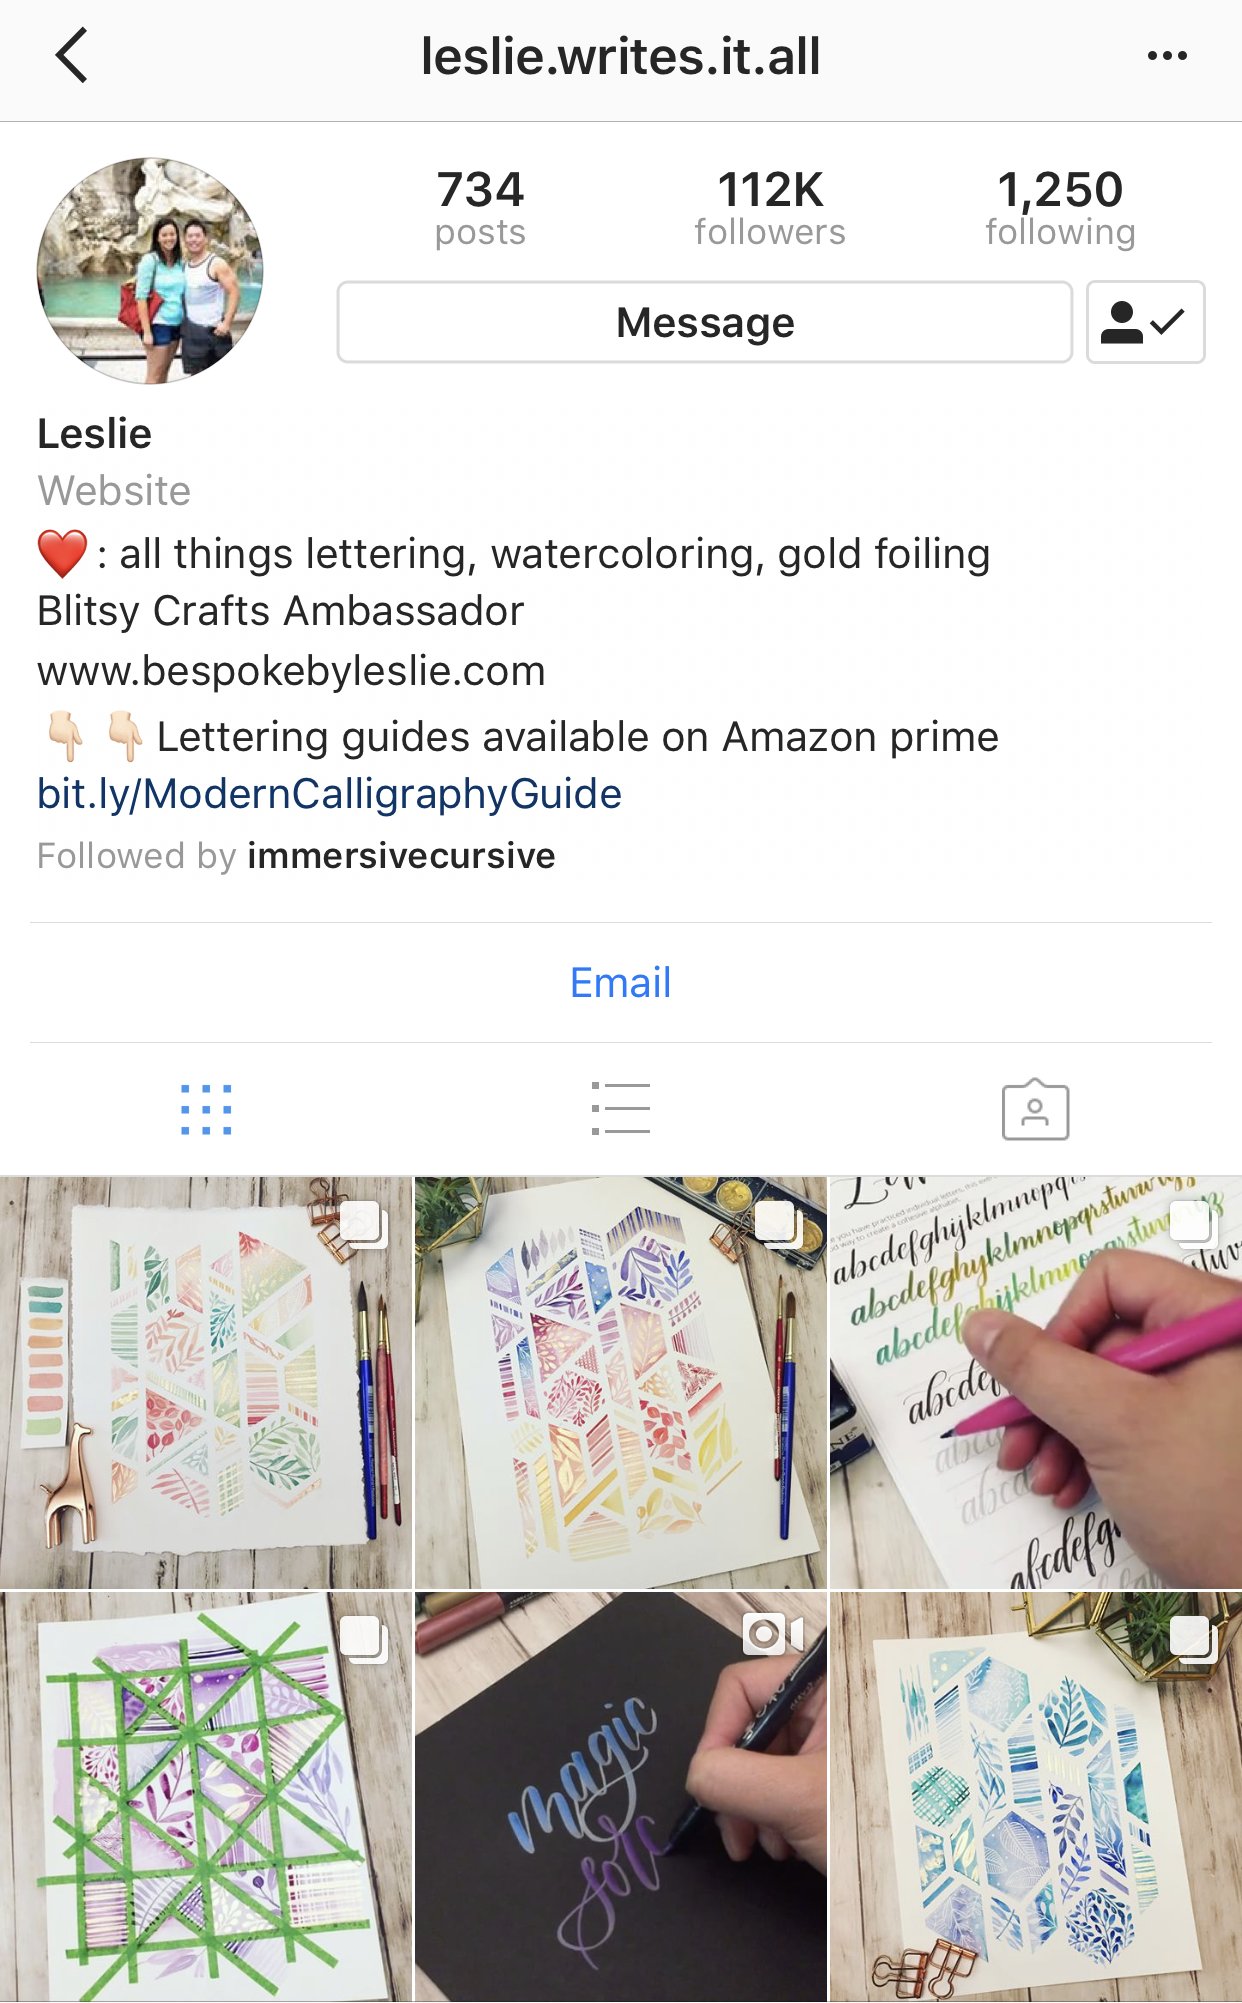Tap the back arrow icon
This screenshot has height=2003, width=1242.
(72, 56)
